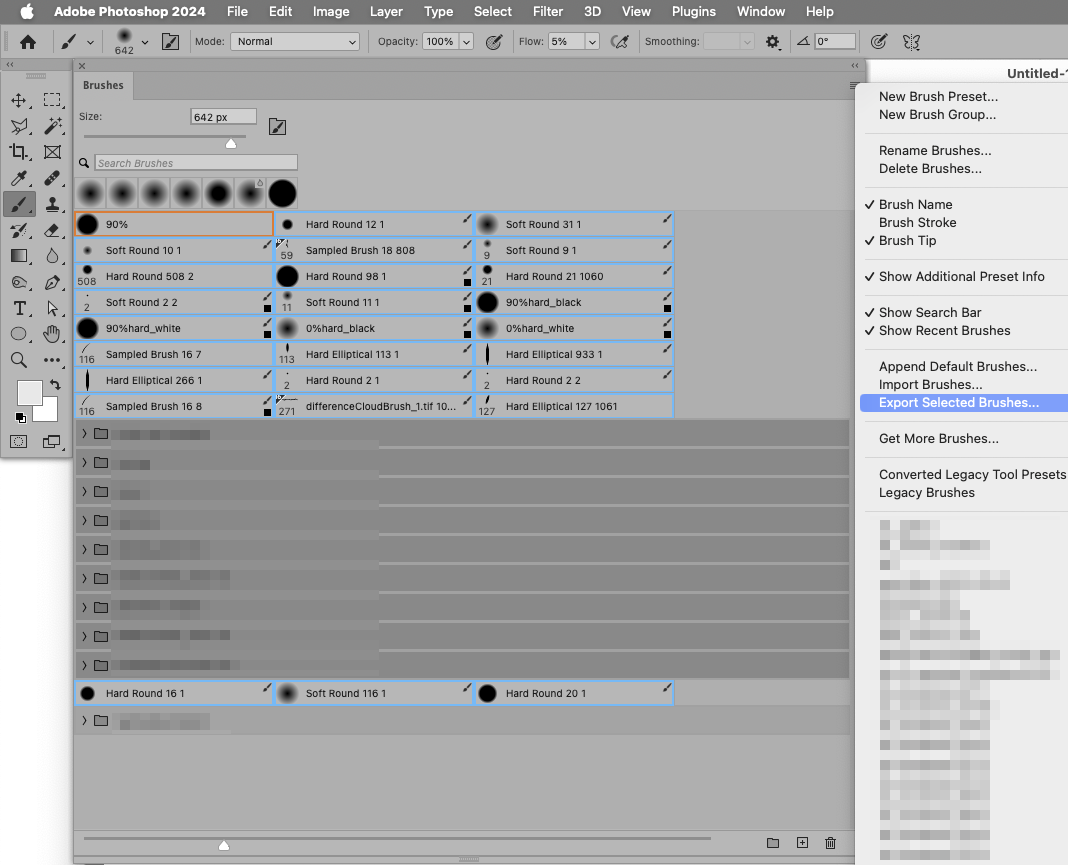Click the trash icon to delete a brush
This screenshot has height=865, width=1068.
(830, 843)
